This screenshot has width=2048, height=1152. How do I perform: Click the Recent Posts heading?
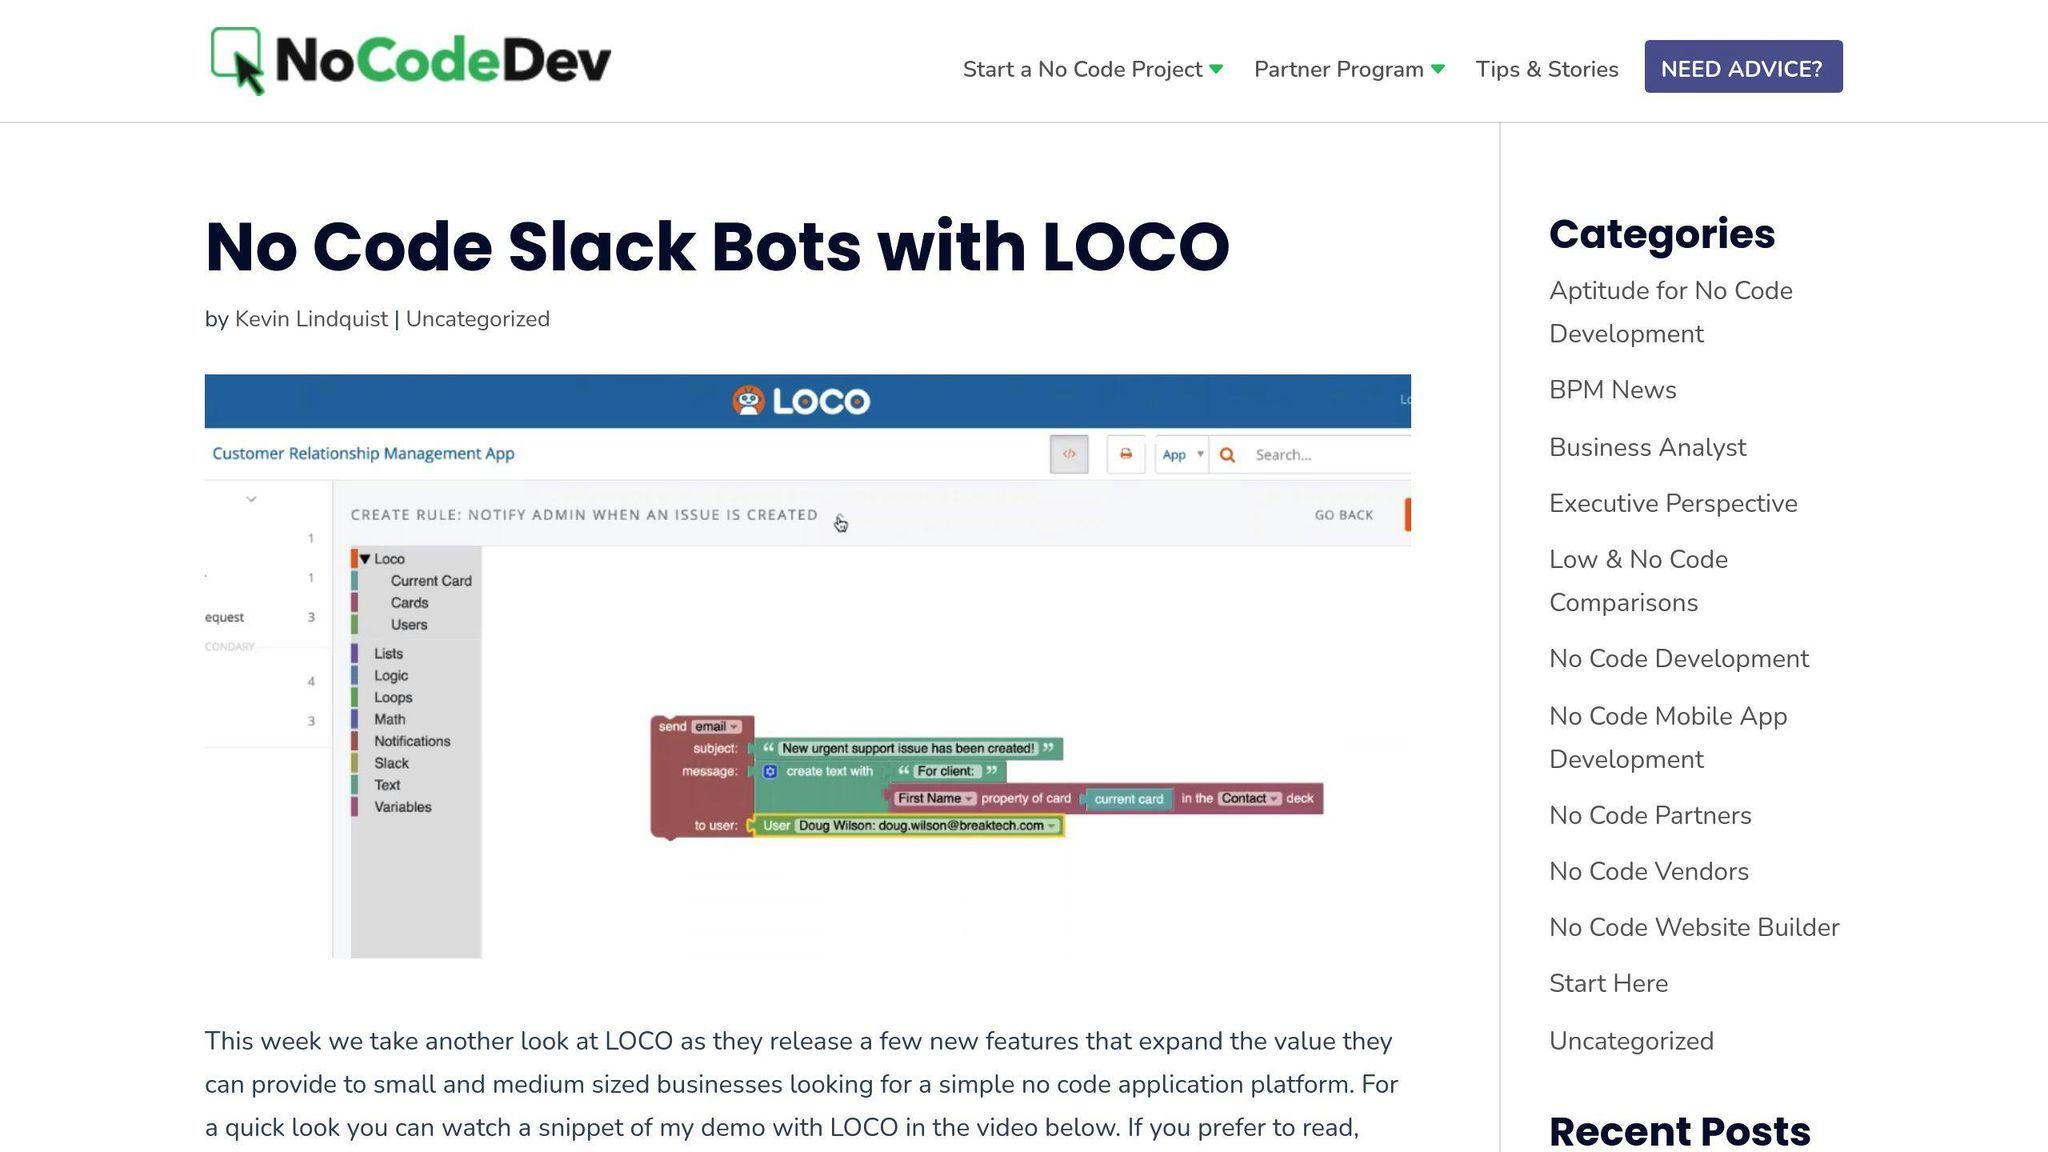pos(1680,1131)
